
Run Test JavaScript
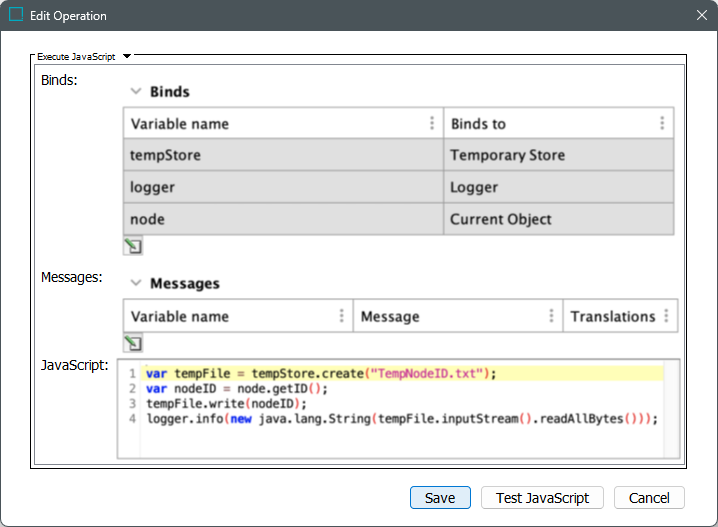(543, 498)
